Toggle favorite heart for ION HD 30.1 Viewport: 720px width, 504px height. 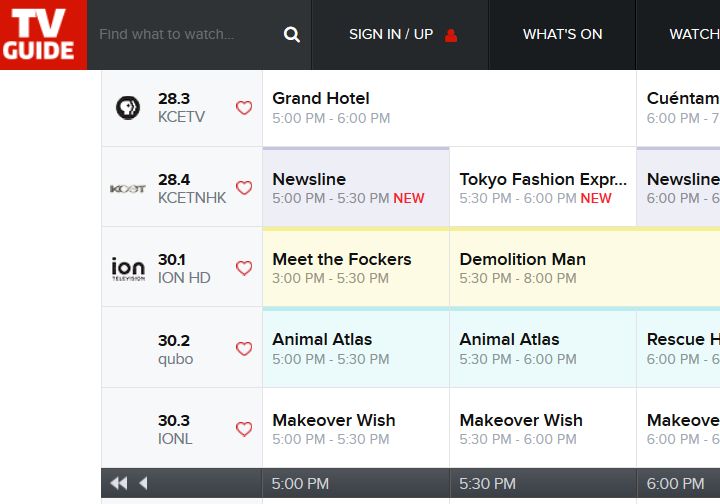click(244, 268)
